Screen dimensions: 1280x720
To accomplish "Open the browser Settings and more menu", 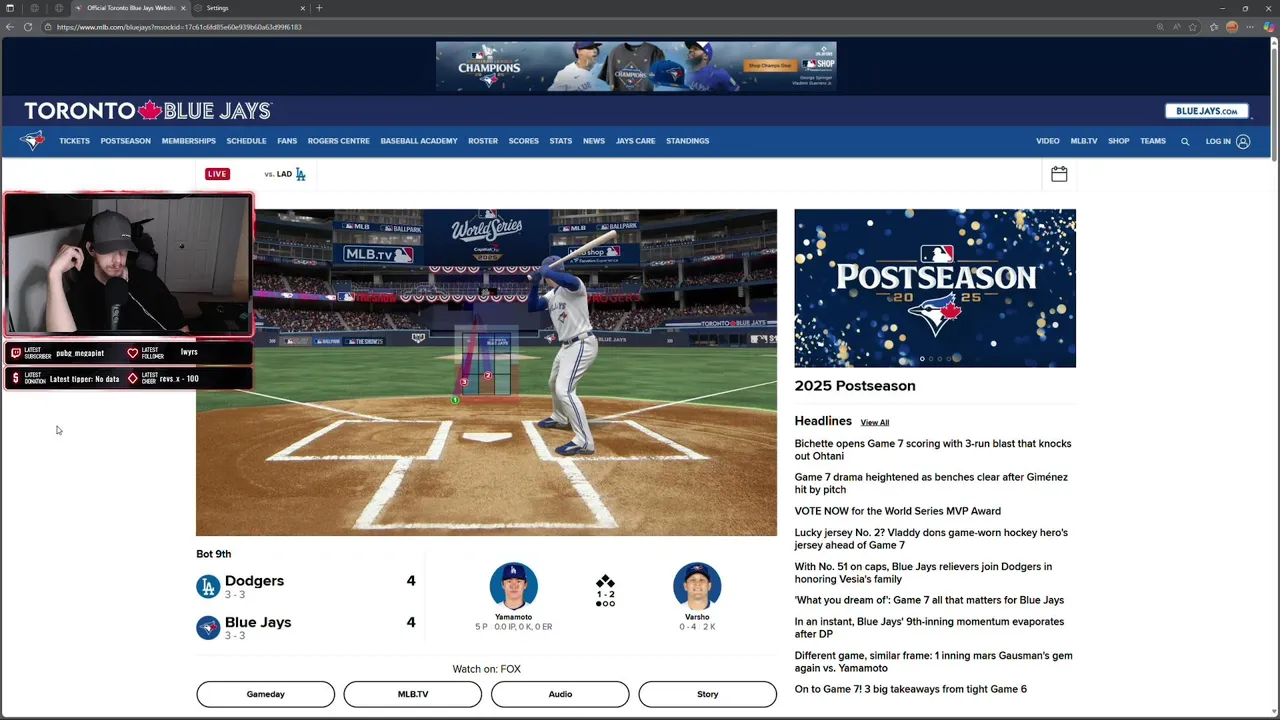I will point(1250,27).
